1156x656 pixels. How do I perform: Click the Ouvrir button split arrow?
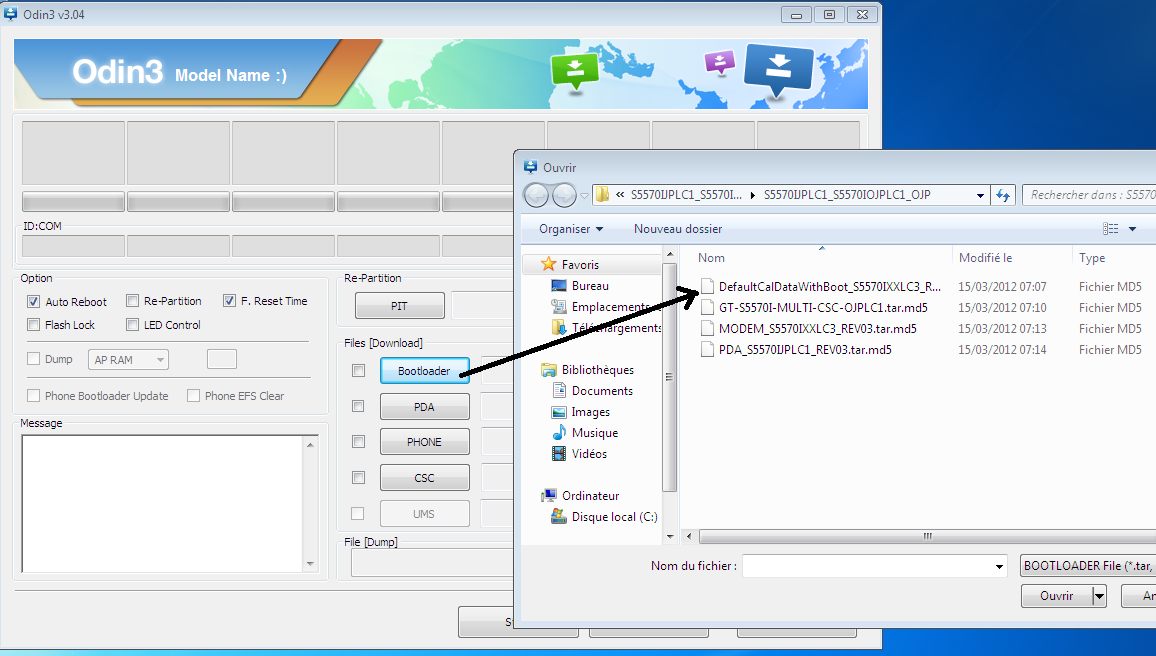(x=1099, y=596)
